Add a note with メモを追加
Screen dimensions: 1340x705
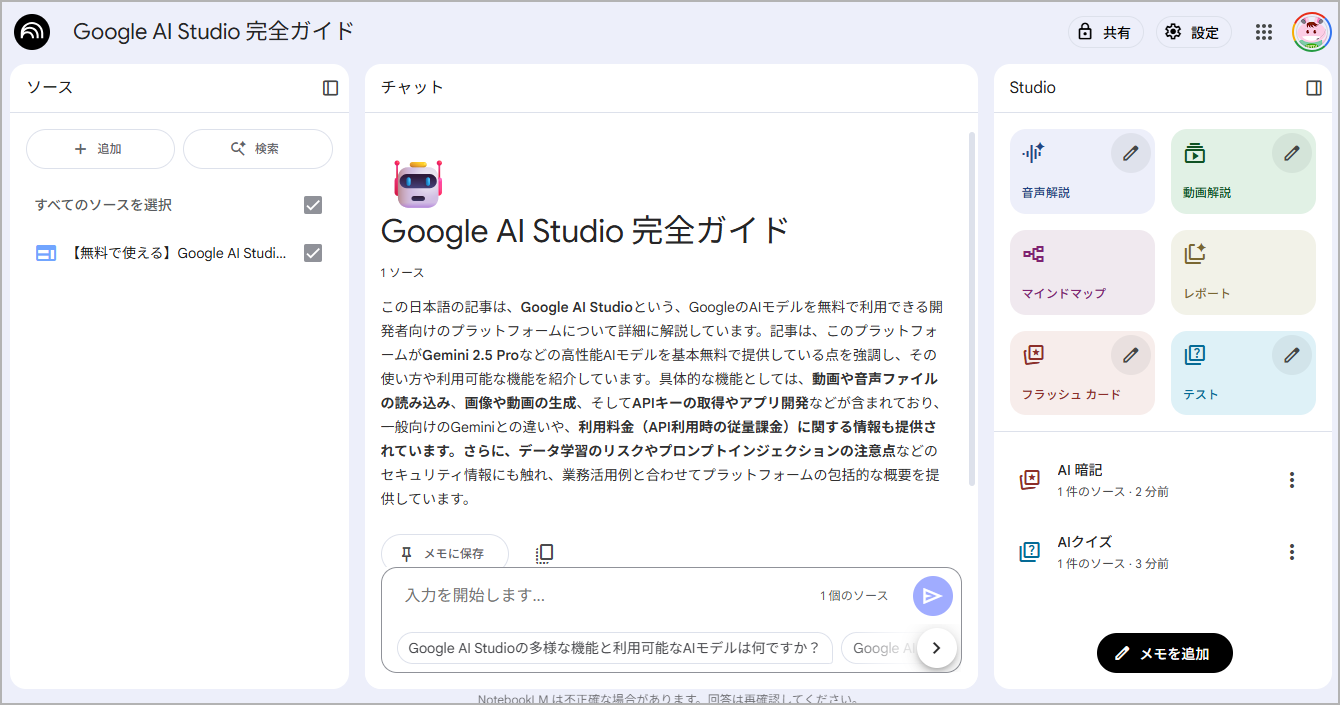click(x=1164, y=652)
